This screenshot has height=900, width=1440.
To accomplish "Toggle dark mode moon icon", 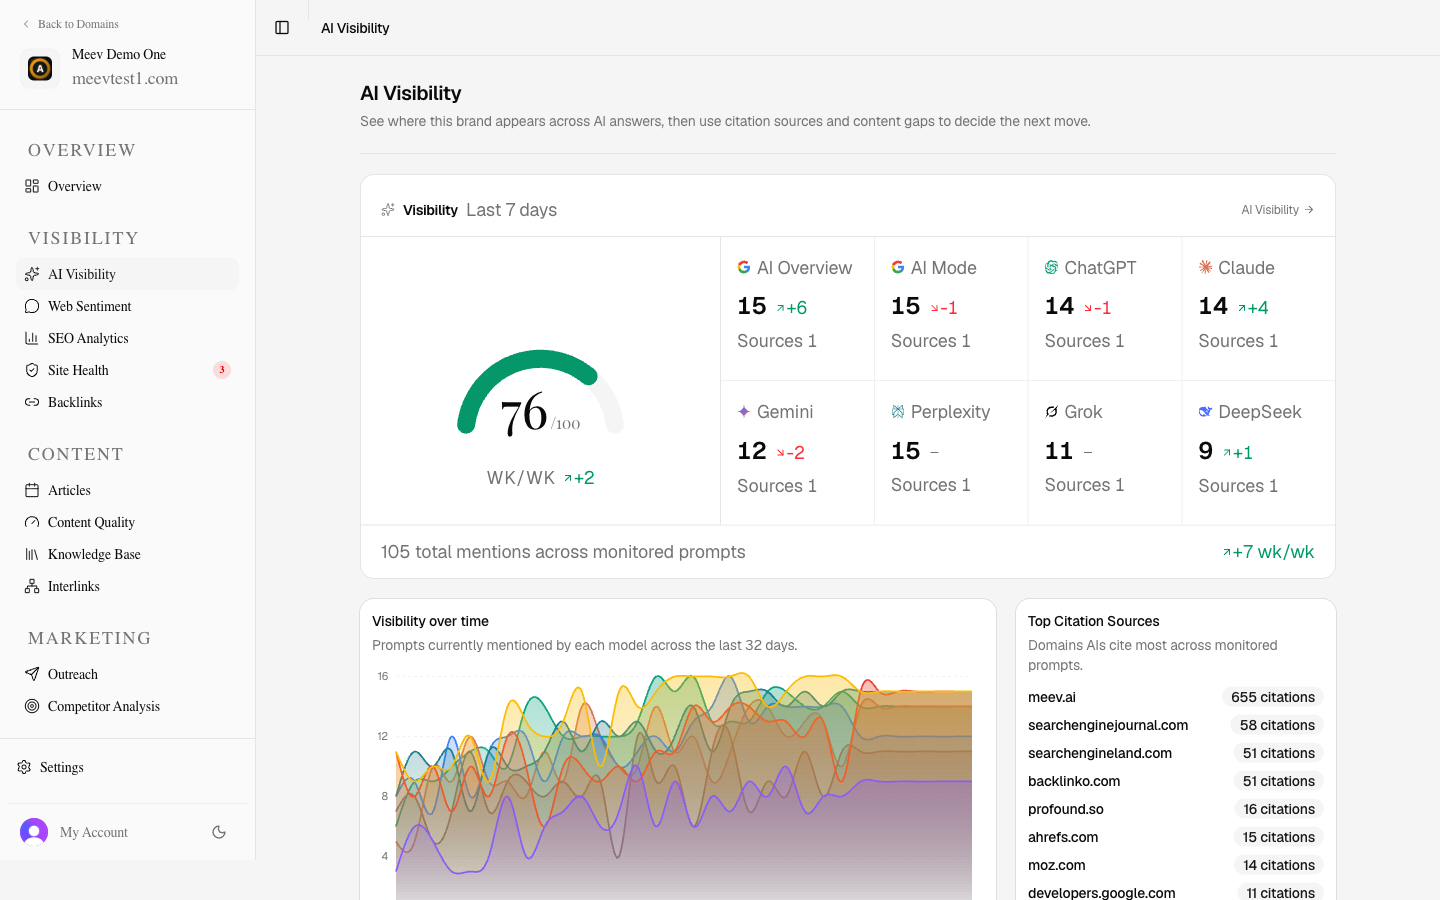I will point(219,832).
